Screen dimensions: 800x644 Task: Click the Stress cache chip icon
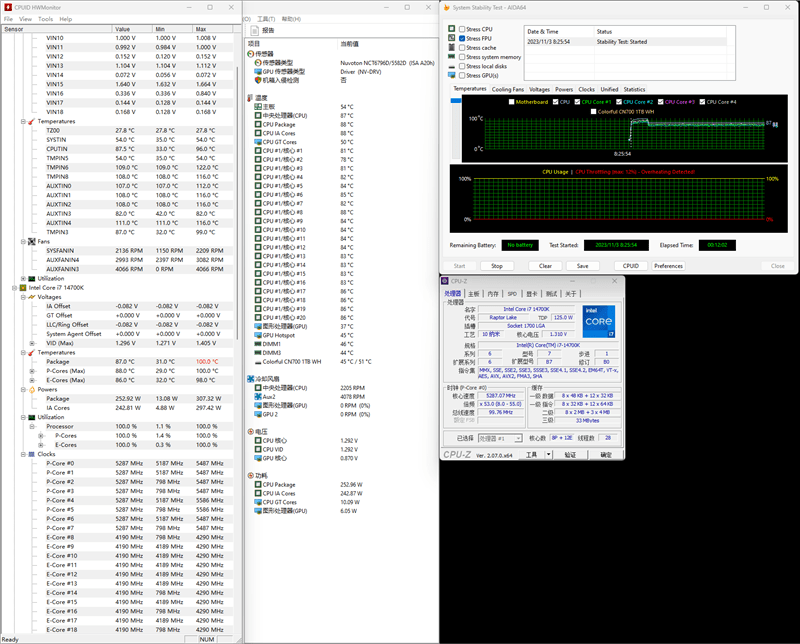(452, 47)
